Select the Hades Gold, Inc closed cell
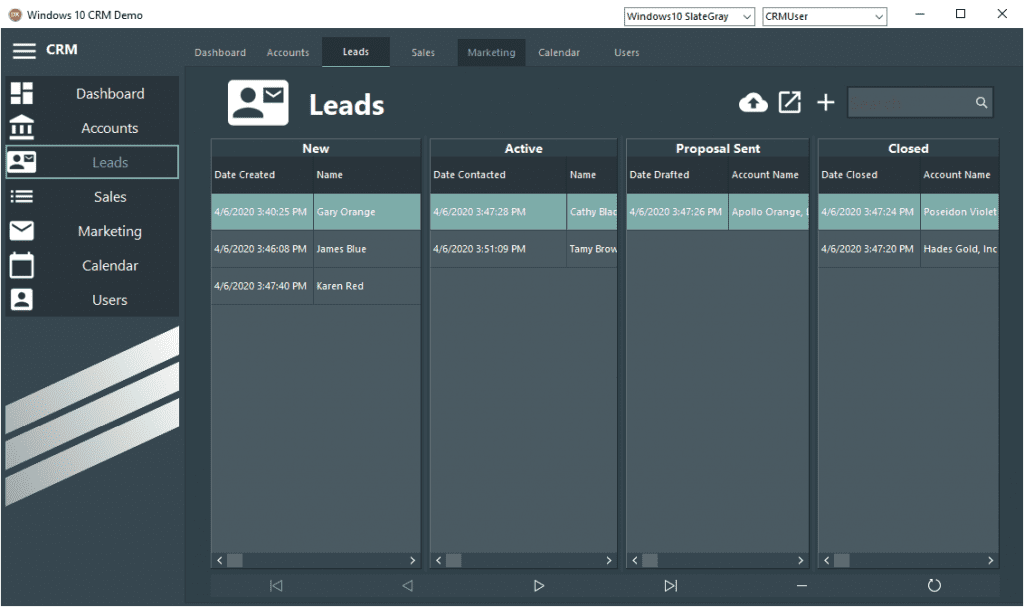 pyautogui.click(x=959, y=249)
